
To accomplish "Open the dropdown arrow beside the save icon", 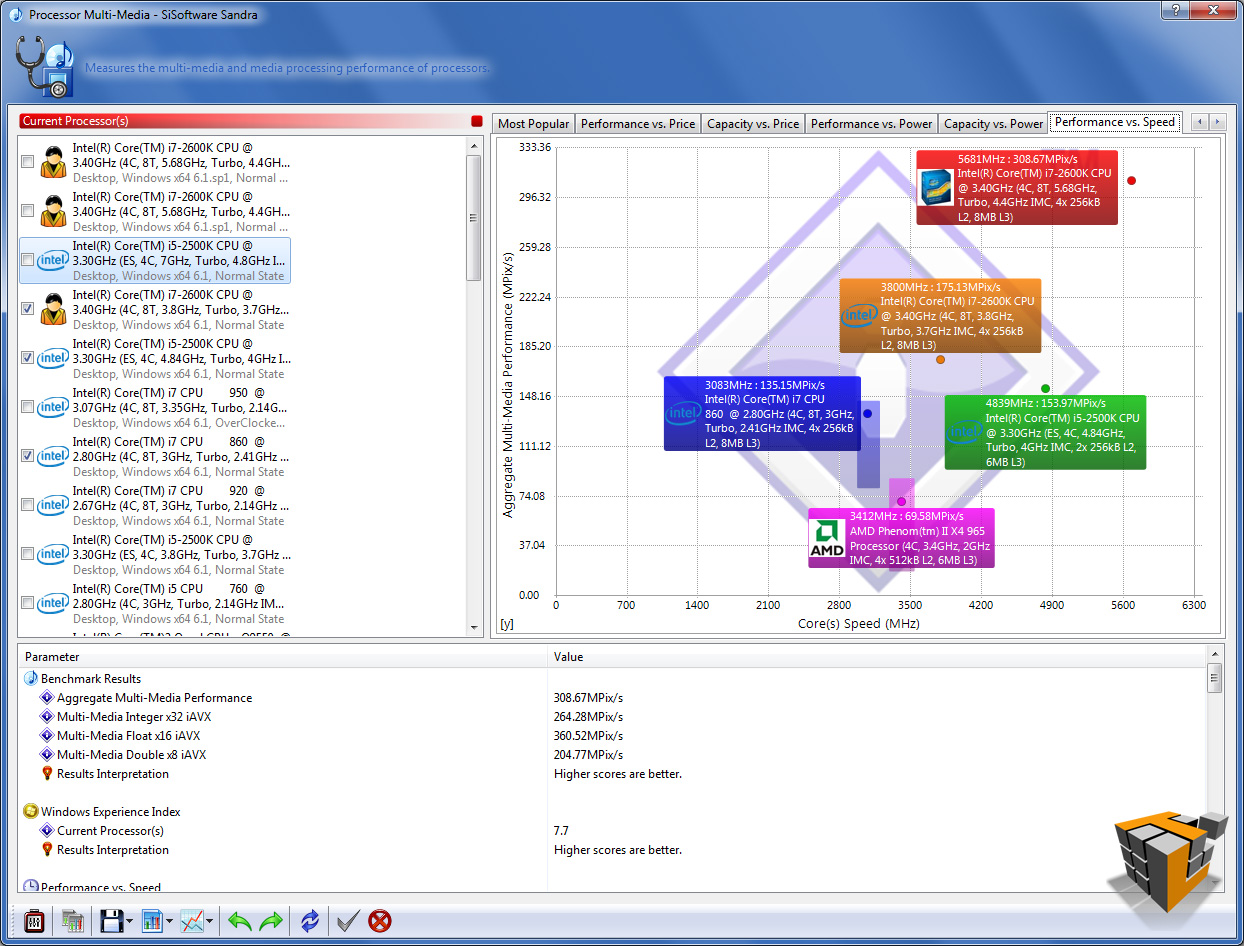I will [130, 922].
